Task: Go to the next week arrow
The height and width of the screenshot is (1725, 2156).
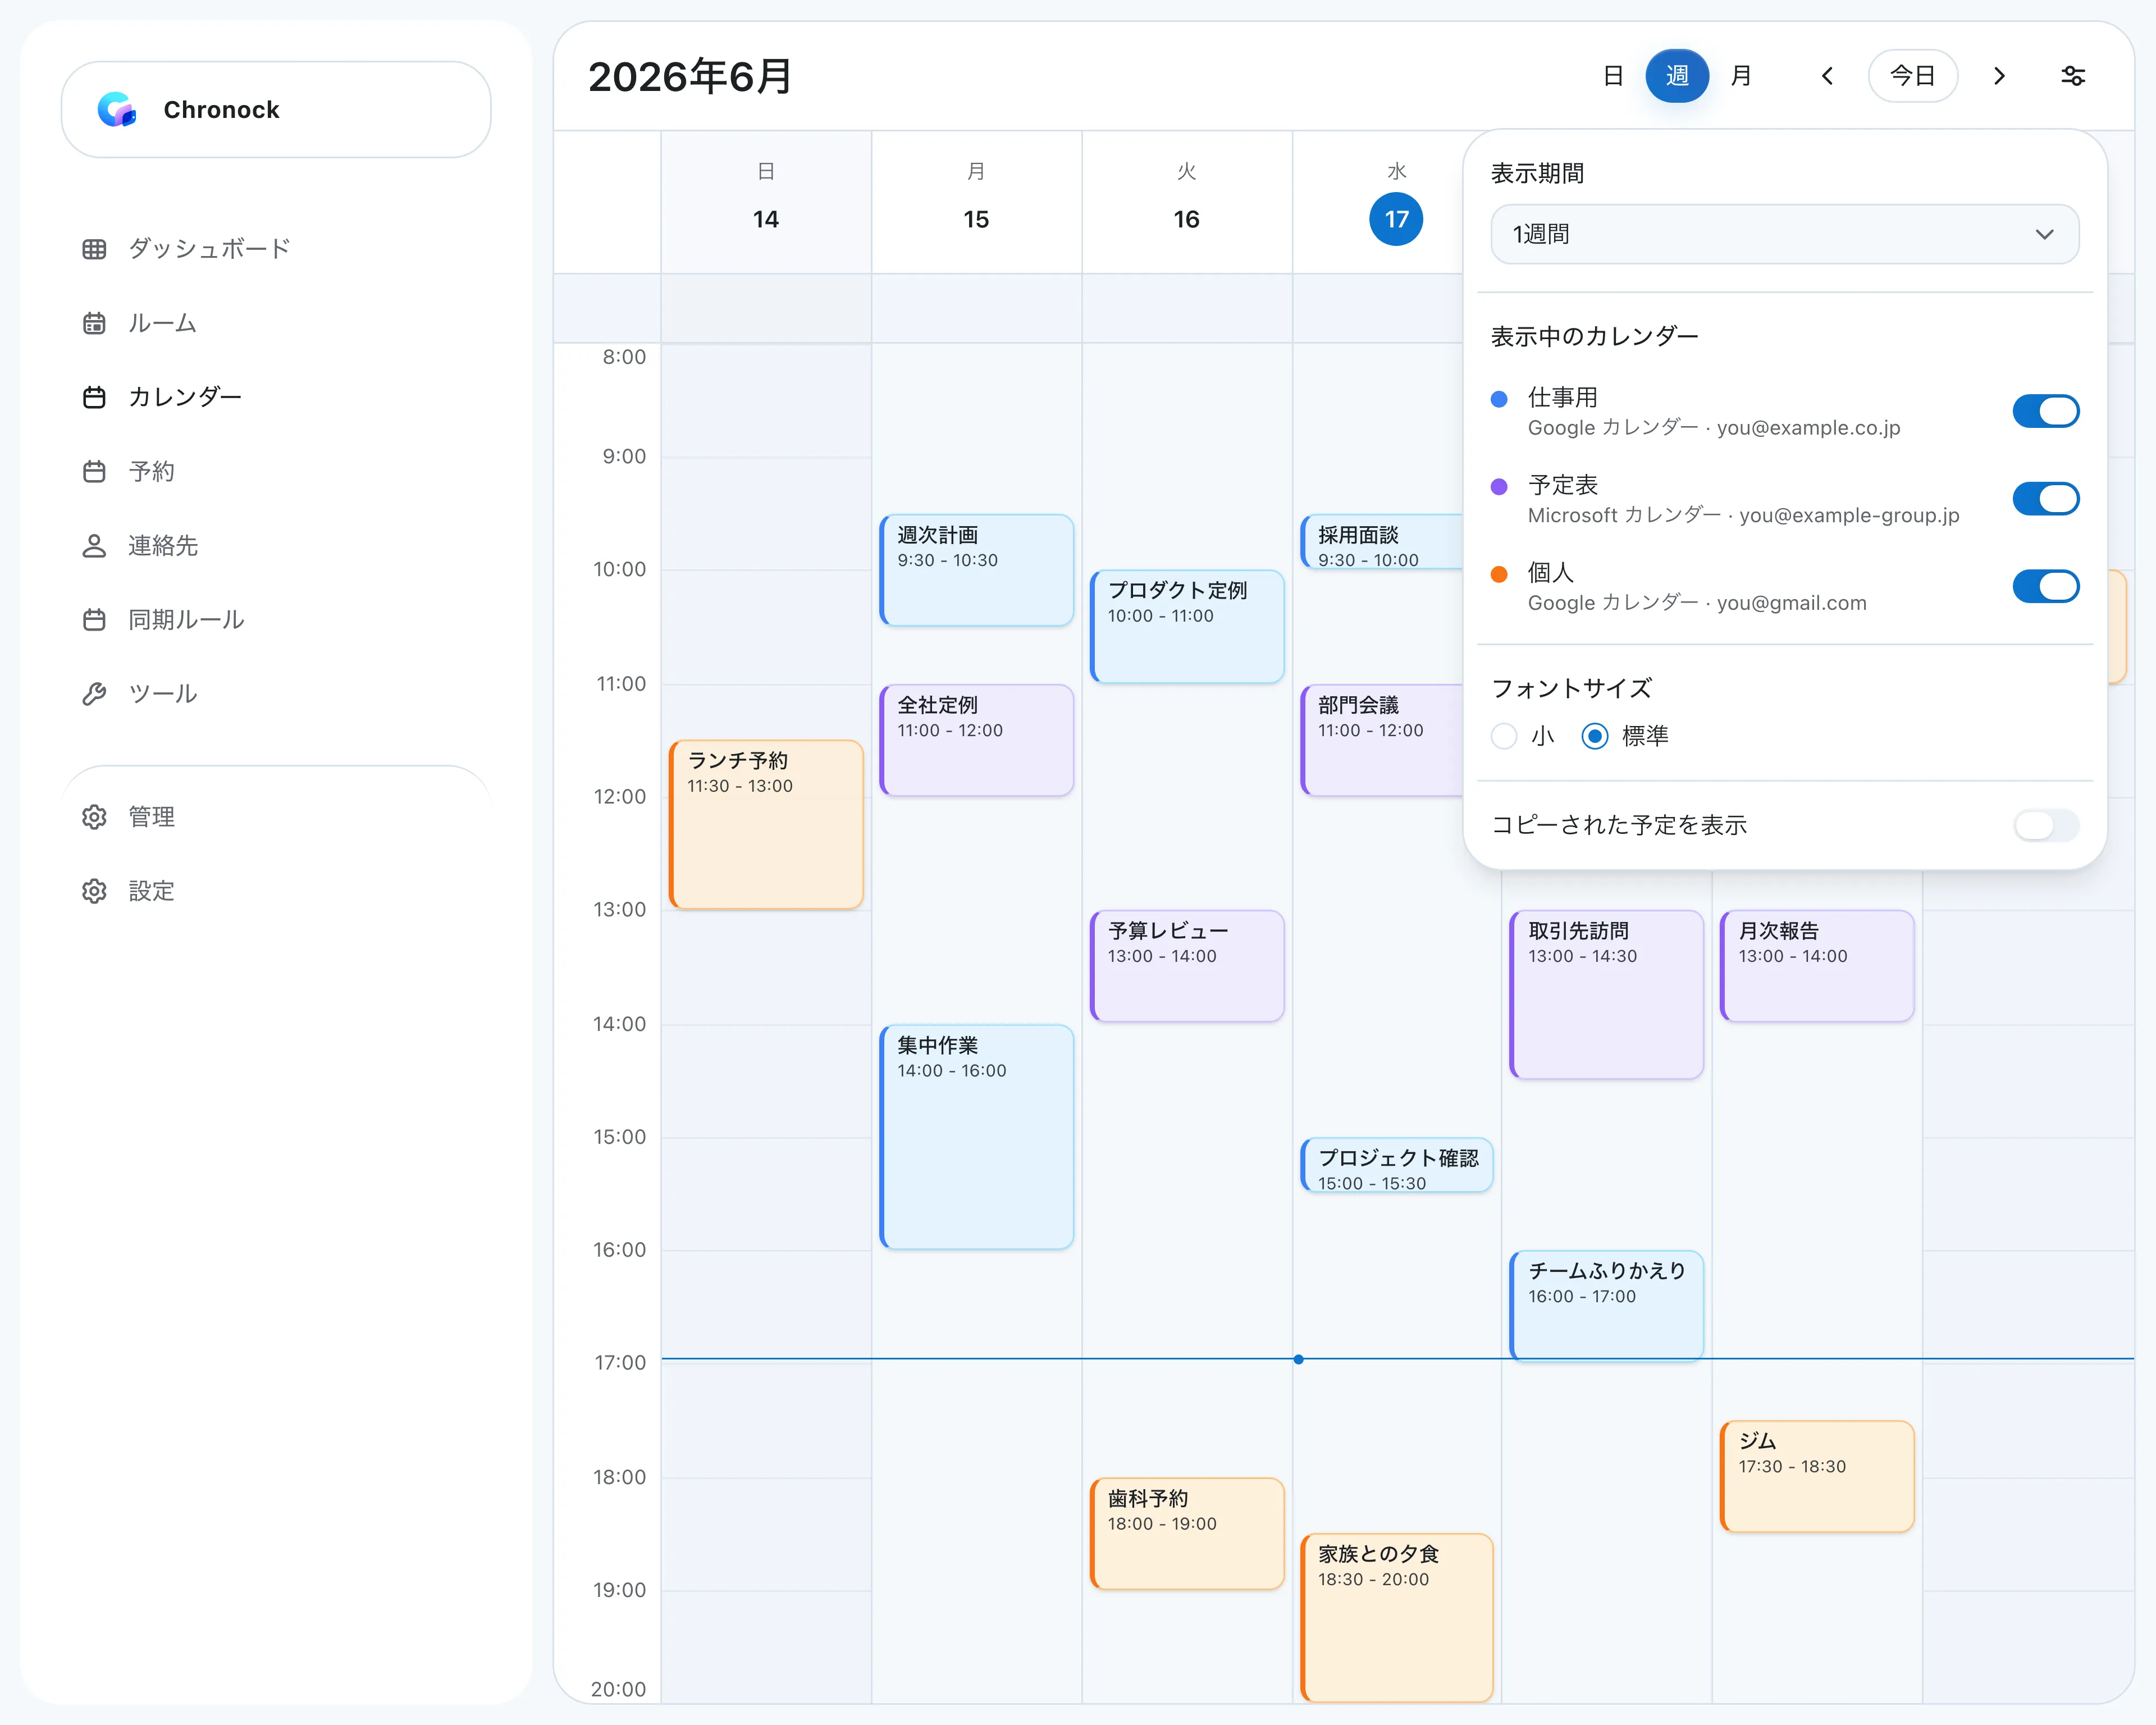Action: (x=1999, y=76)
